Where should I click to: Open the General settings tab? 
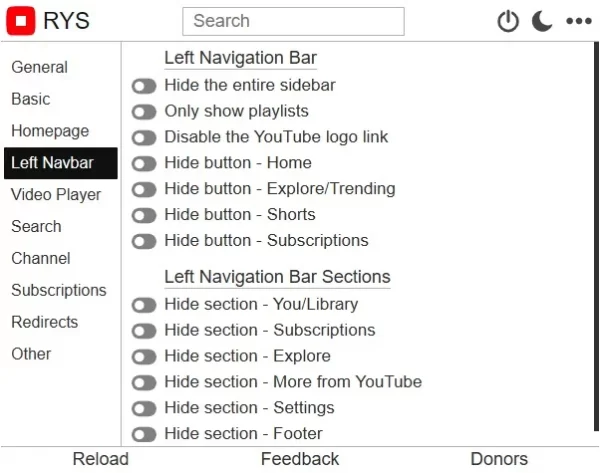pyautogui.click(x=61, y=67)
